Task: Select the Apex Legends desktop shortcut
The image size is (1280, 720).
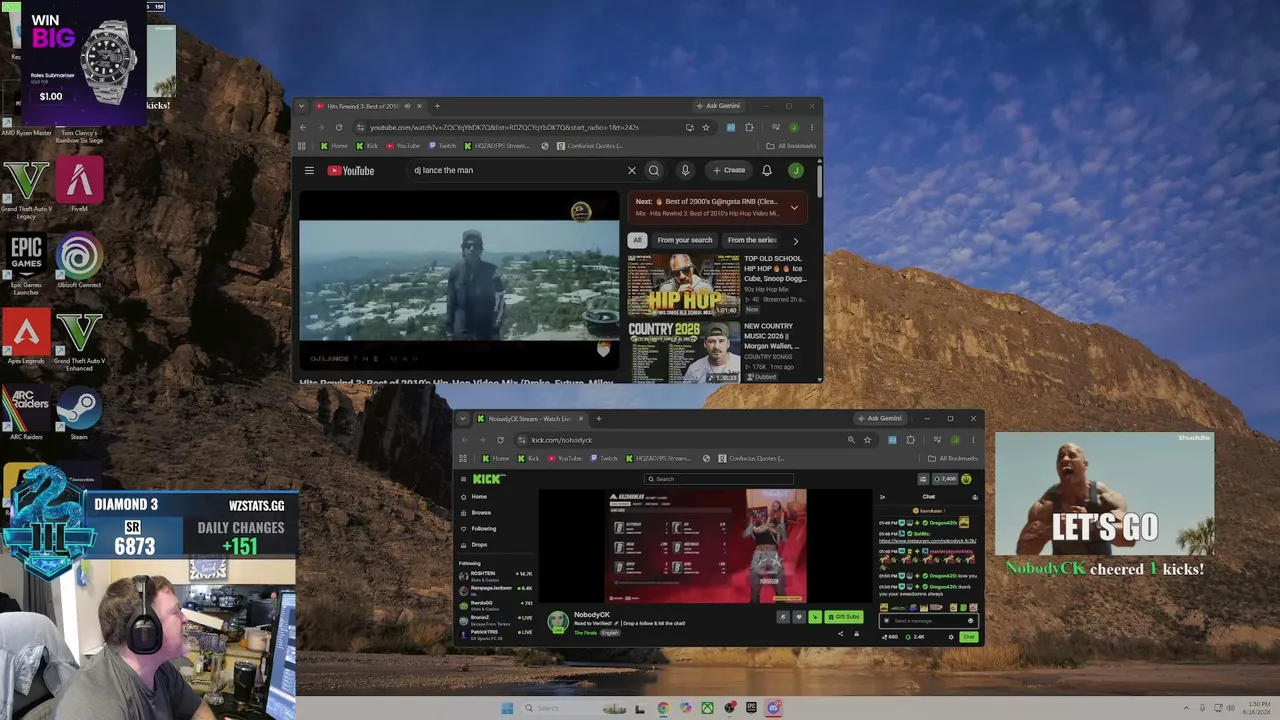Action: click(26, 338)
